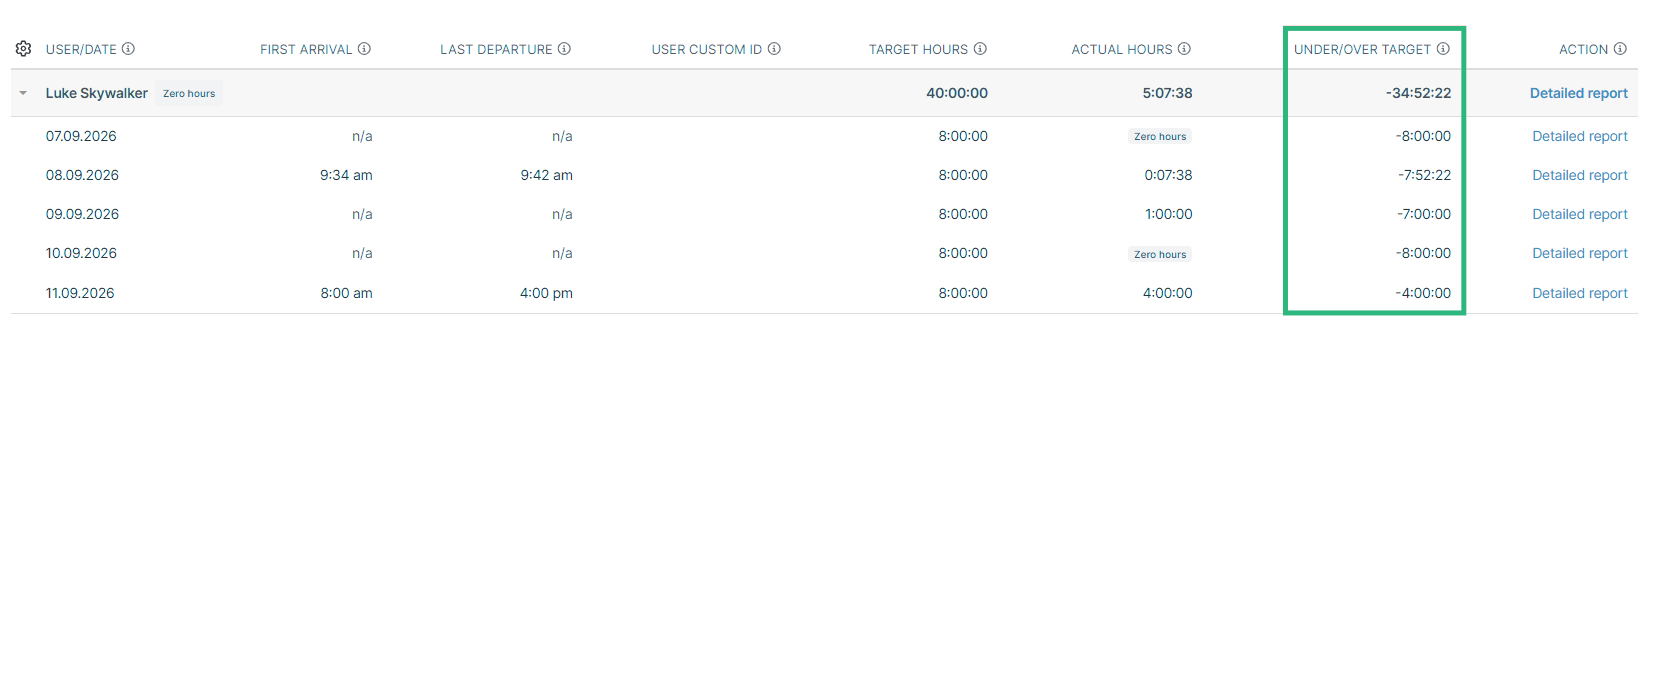This screenshot has width=1653, height=696.
Task: Click the -34:52:22 under target total
Action: (1418, 93)
